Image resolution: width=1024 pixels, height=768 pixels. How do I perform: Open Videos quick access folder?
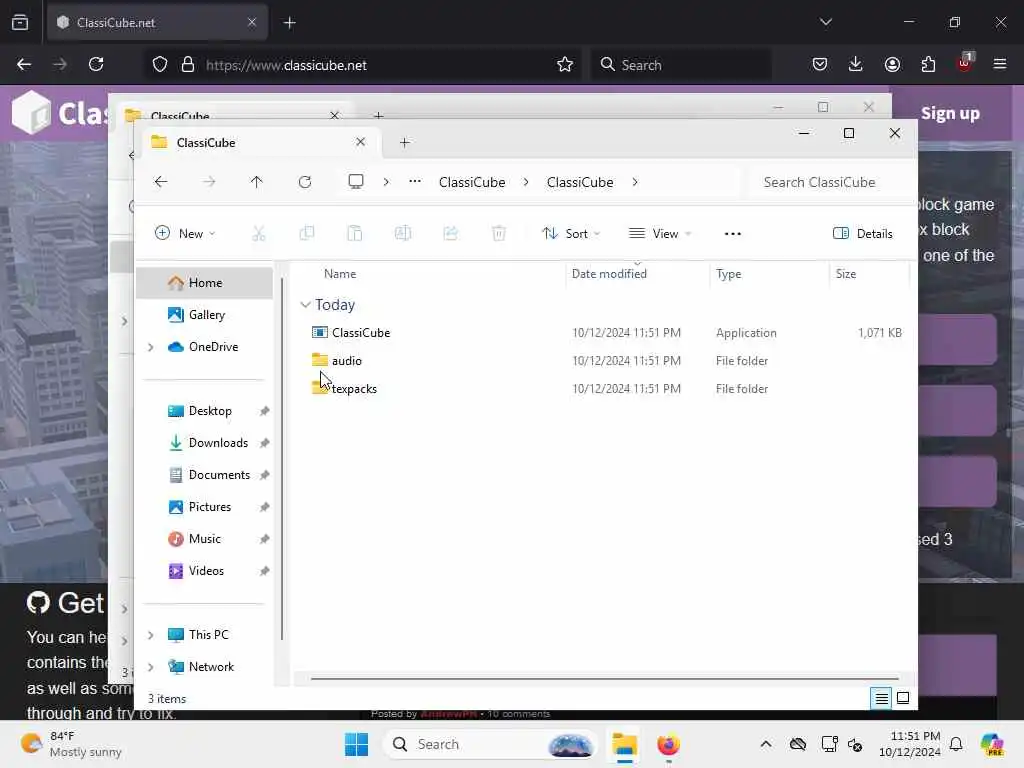(204, 571)
